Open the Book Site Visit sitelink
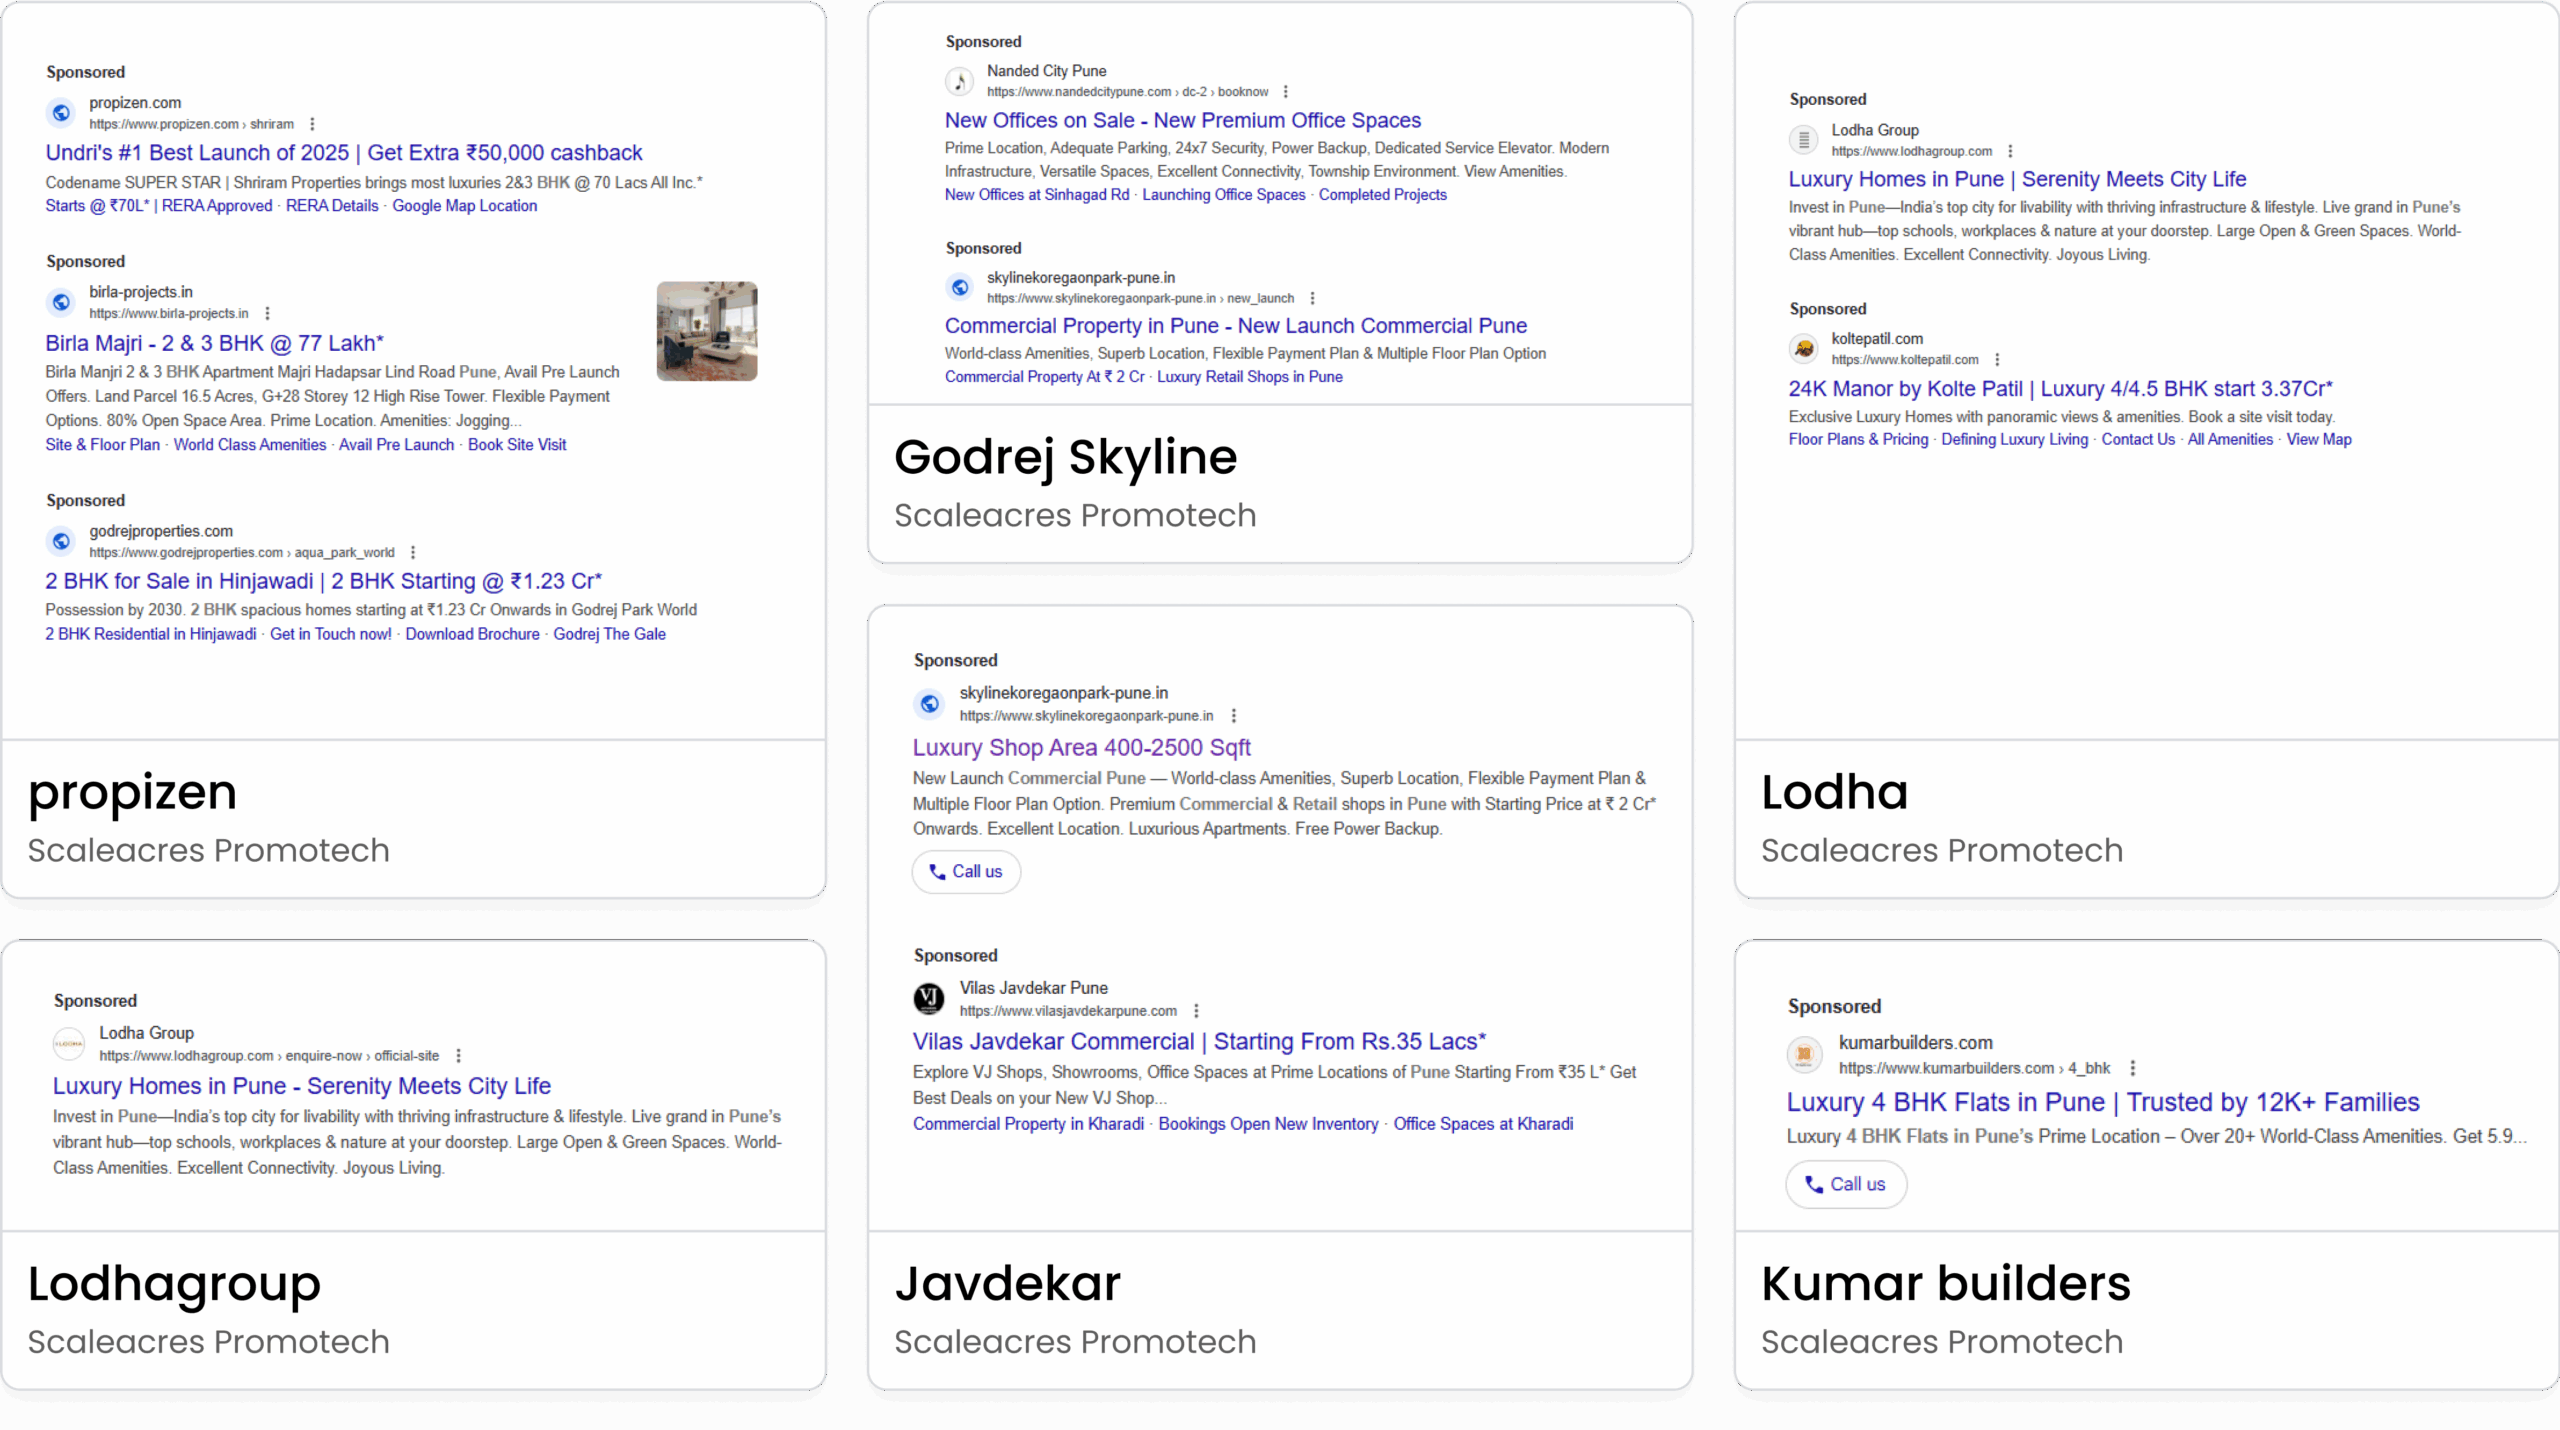Screen dimensions: 2560x1430 point(517,445)
